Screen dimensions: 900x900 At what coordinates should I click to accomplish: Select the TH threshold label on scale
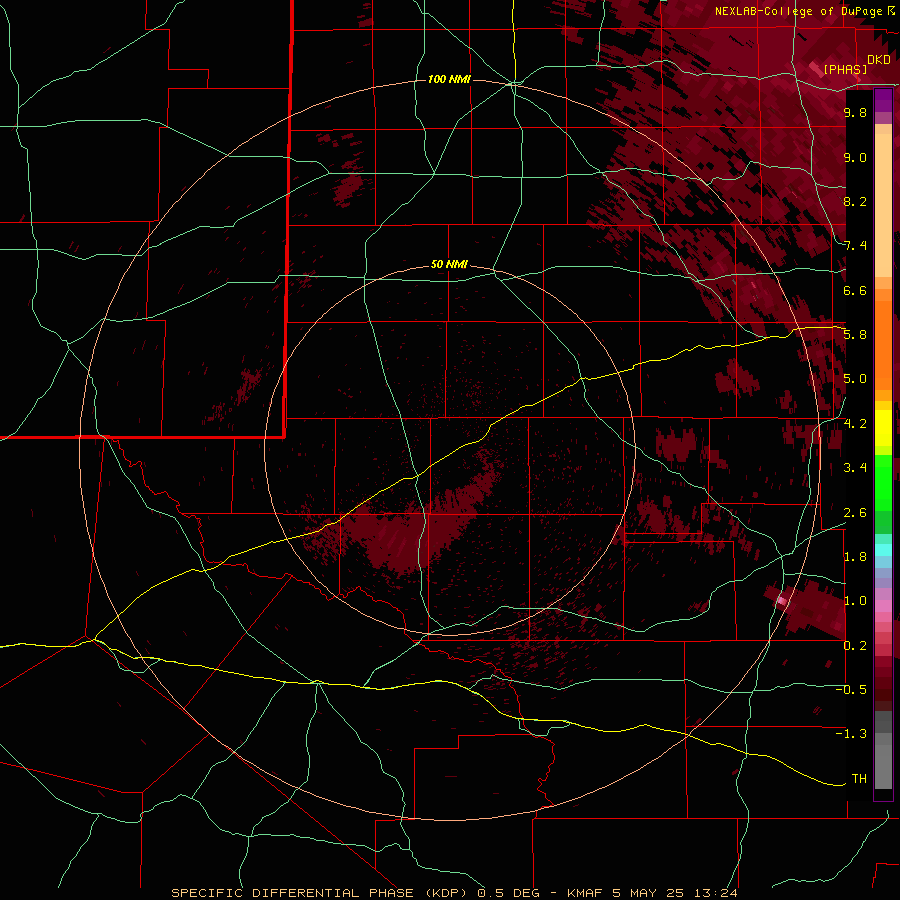pyautogui.click(x=859, y=779)
